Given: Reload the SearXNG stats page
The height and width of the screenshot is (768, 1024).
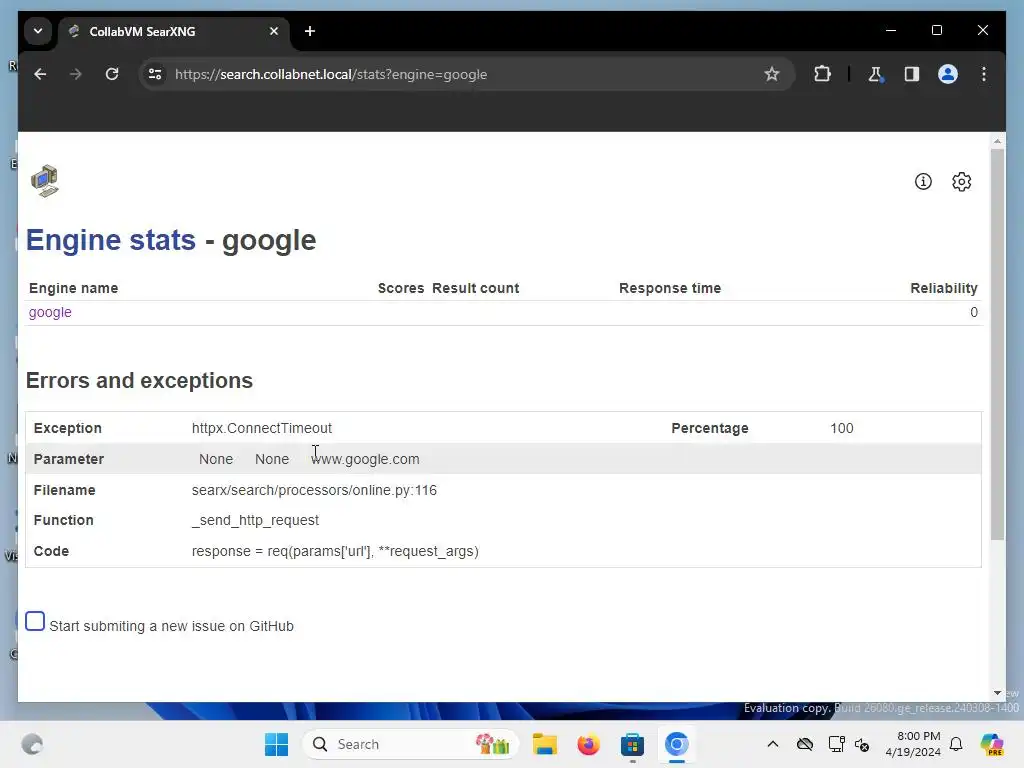Looking at the screenshot, I should 112,74.
